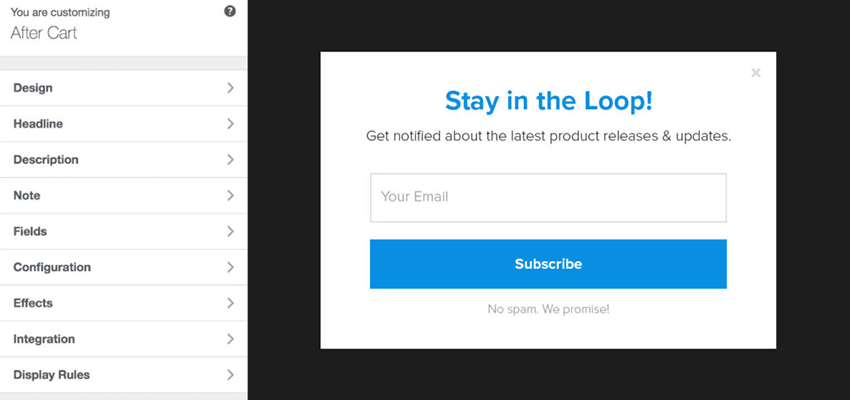Select the "Stay in the Loop!" headline
The width and height of the screenshot is (850, 400).
pyautogui.click(x=548, y=101)
